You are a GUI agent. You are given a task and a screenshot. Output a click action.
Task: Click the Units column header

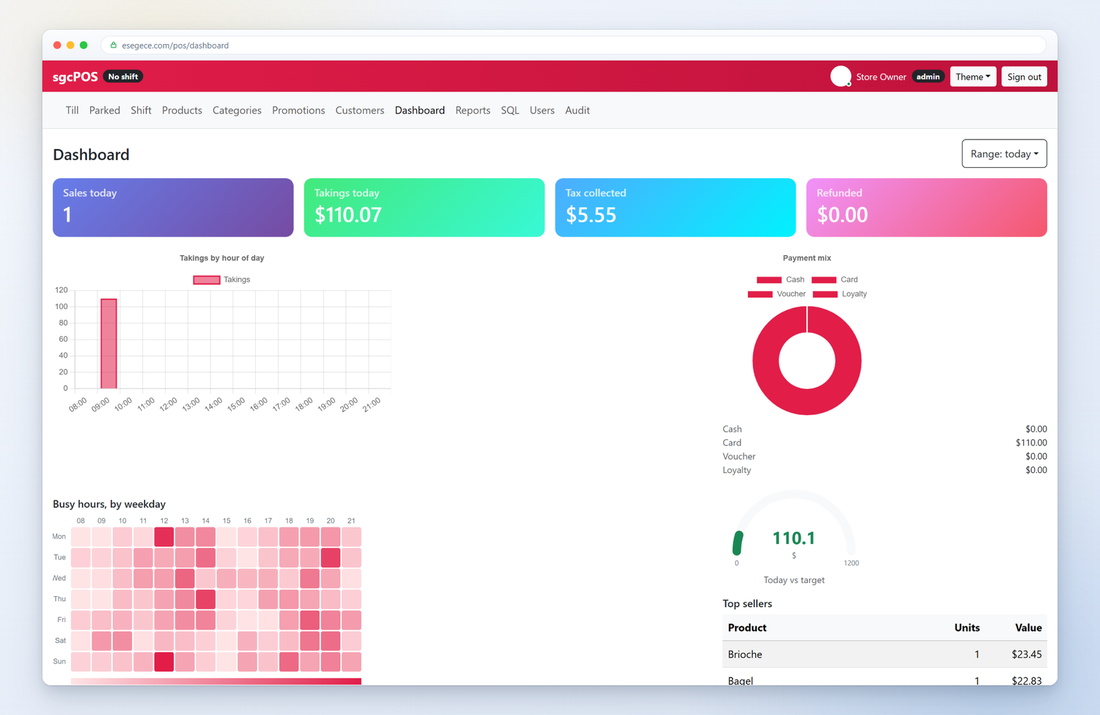(966, 627)
